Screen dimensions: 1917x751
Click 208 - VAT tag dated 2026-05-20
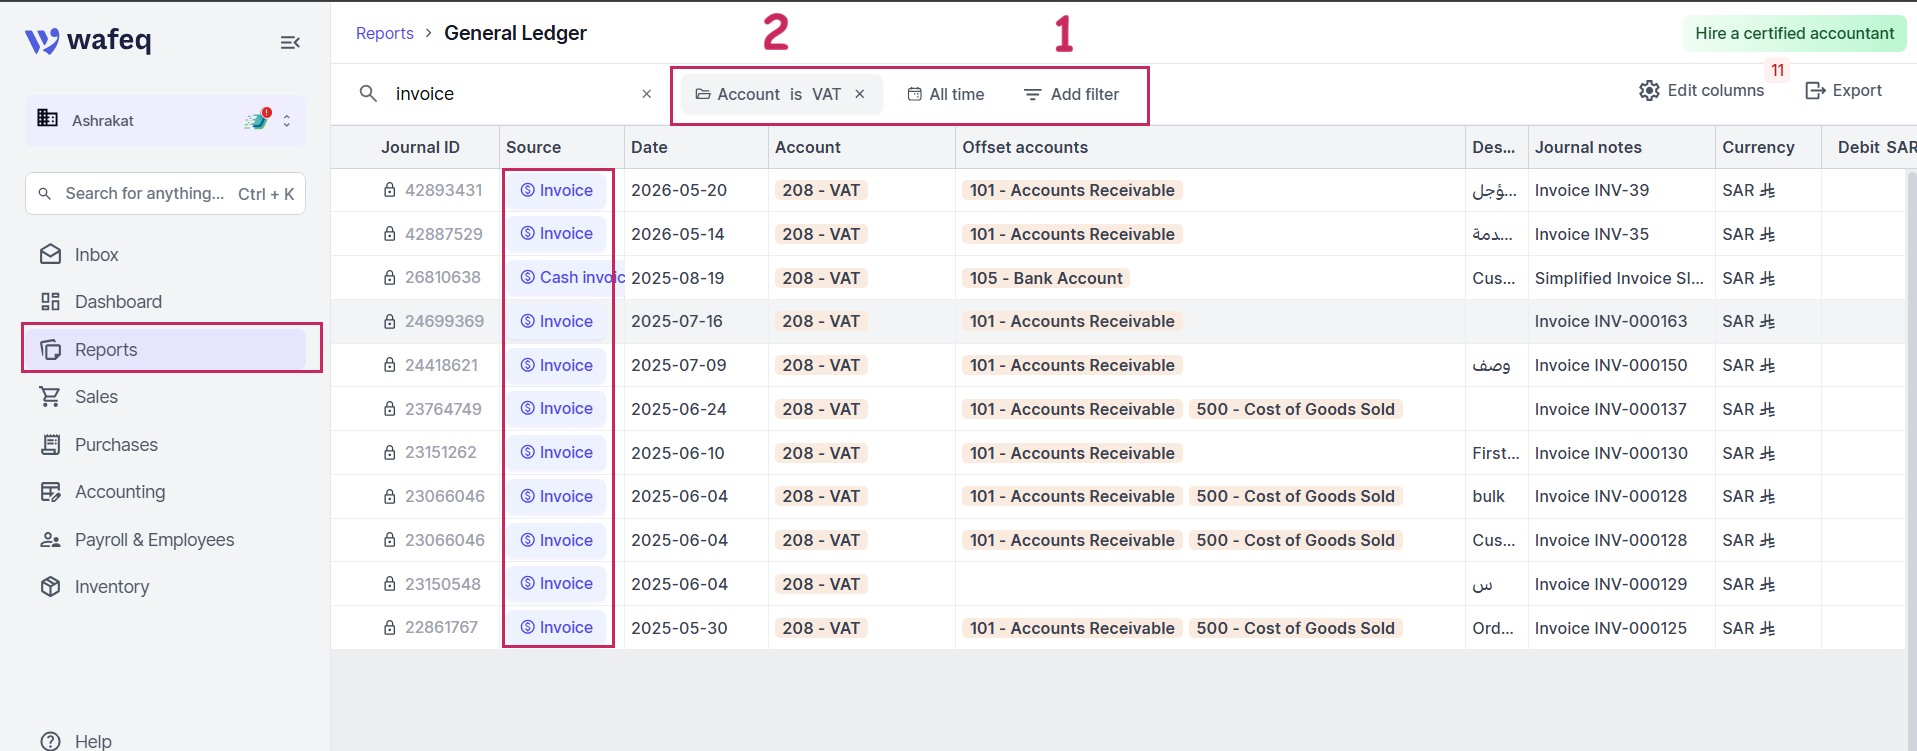coord(821,190)
